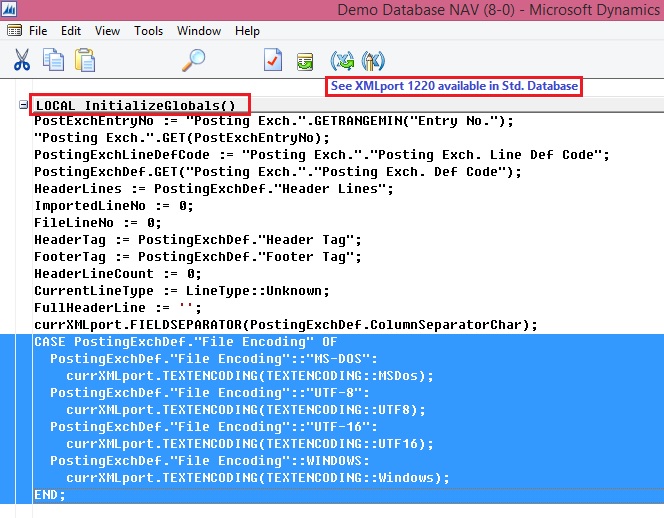Click the FileLineNo := 0 line
The width and height of the screenshot is (664, 518).
(98, 223)
